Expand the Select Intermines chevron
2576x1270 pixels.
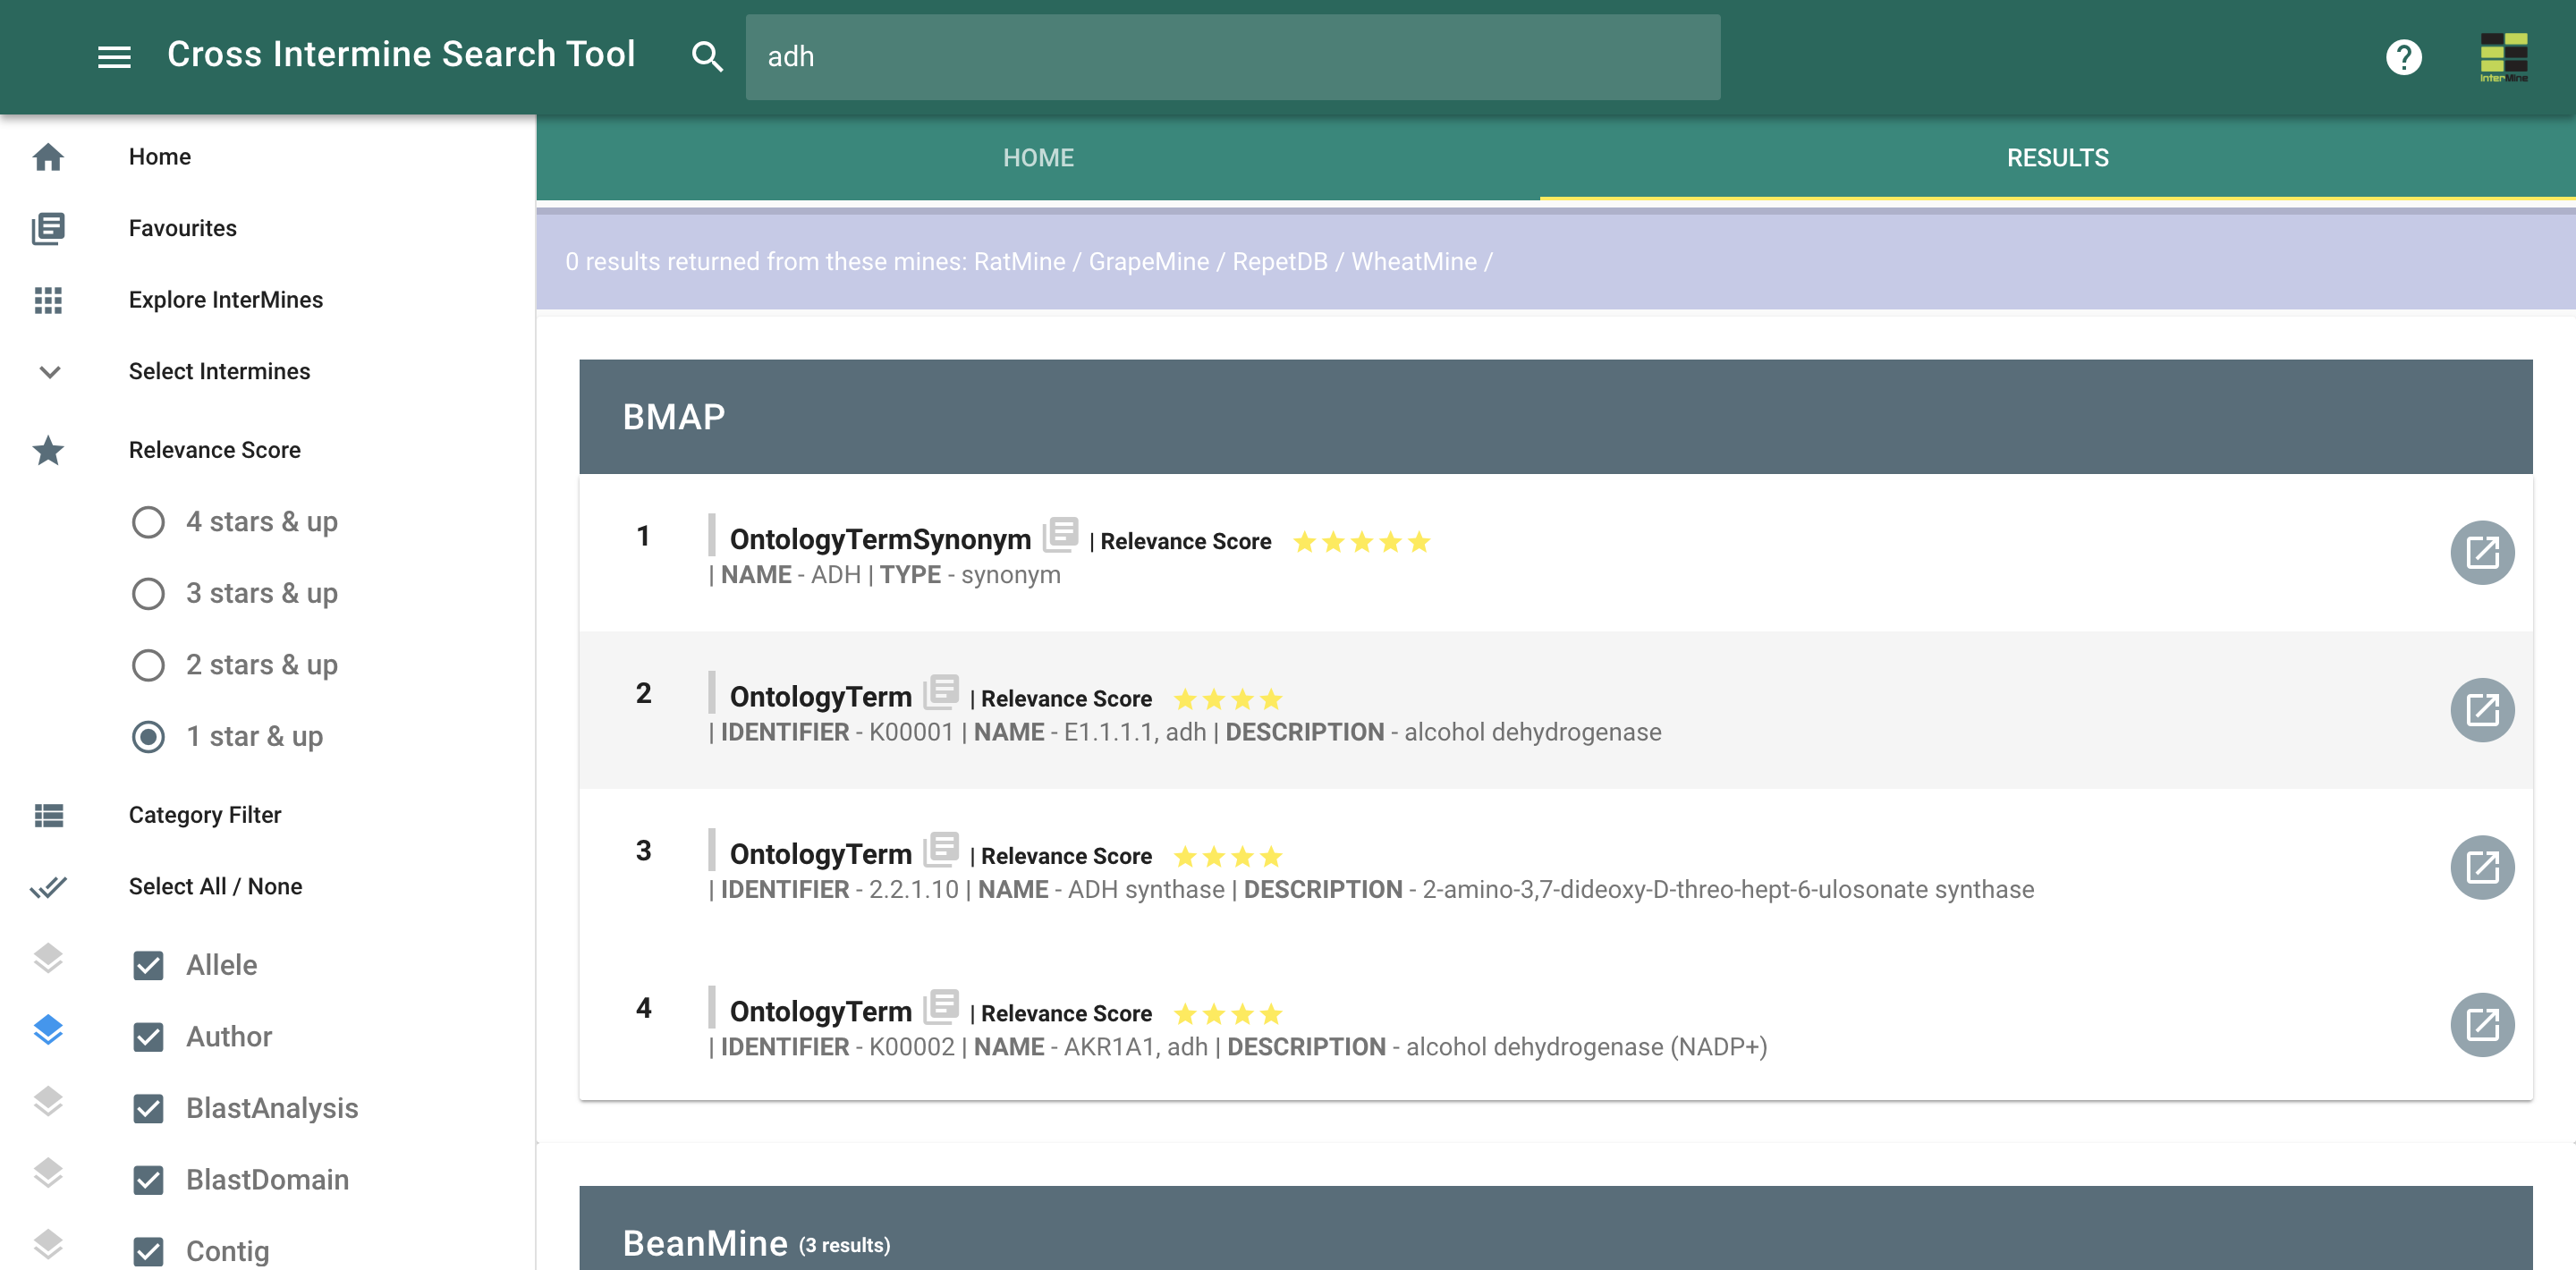click(x=49, y=372)
